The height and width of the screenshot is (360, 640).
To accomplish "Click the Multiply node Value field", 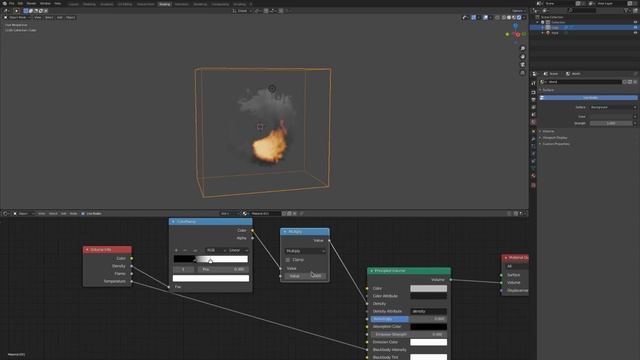I will (305, 276).
